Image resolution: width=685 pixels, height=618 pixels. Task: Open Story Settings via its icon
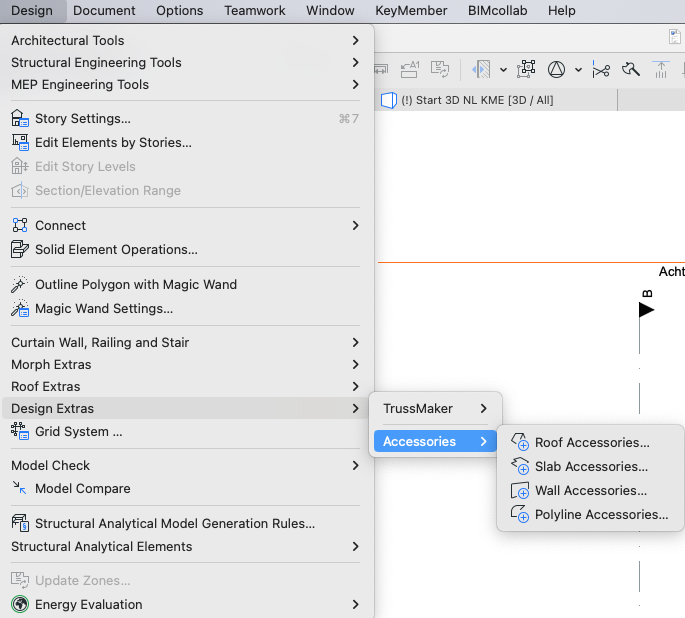coord(20,118)
